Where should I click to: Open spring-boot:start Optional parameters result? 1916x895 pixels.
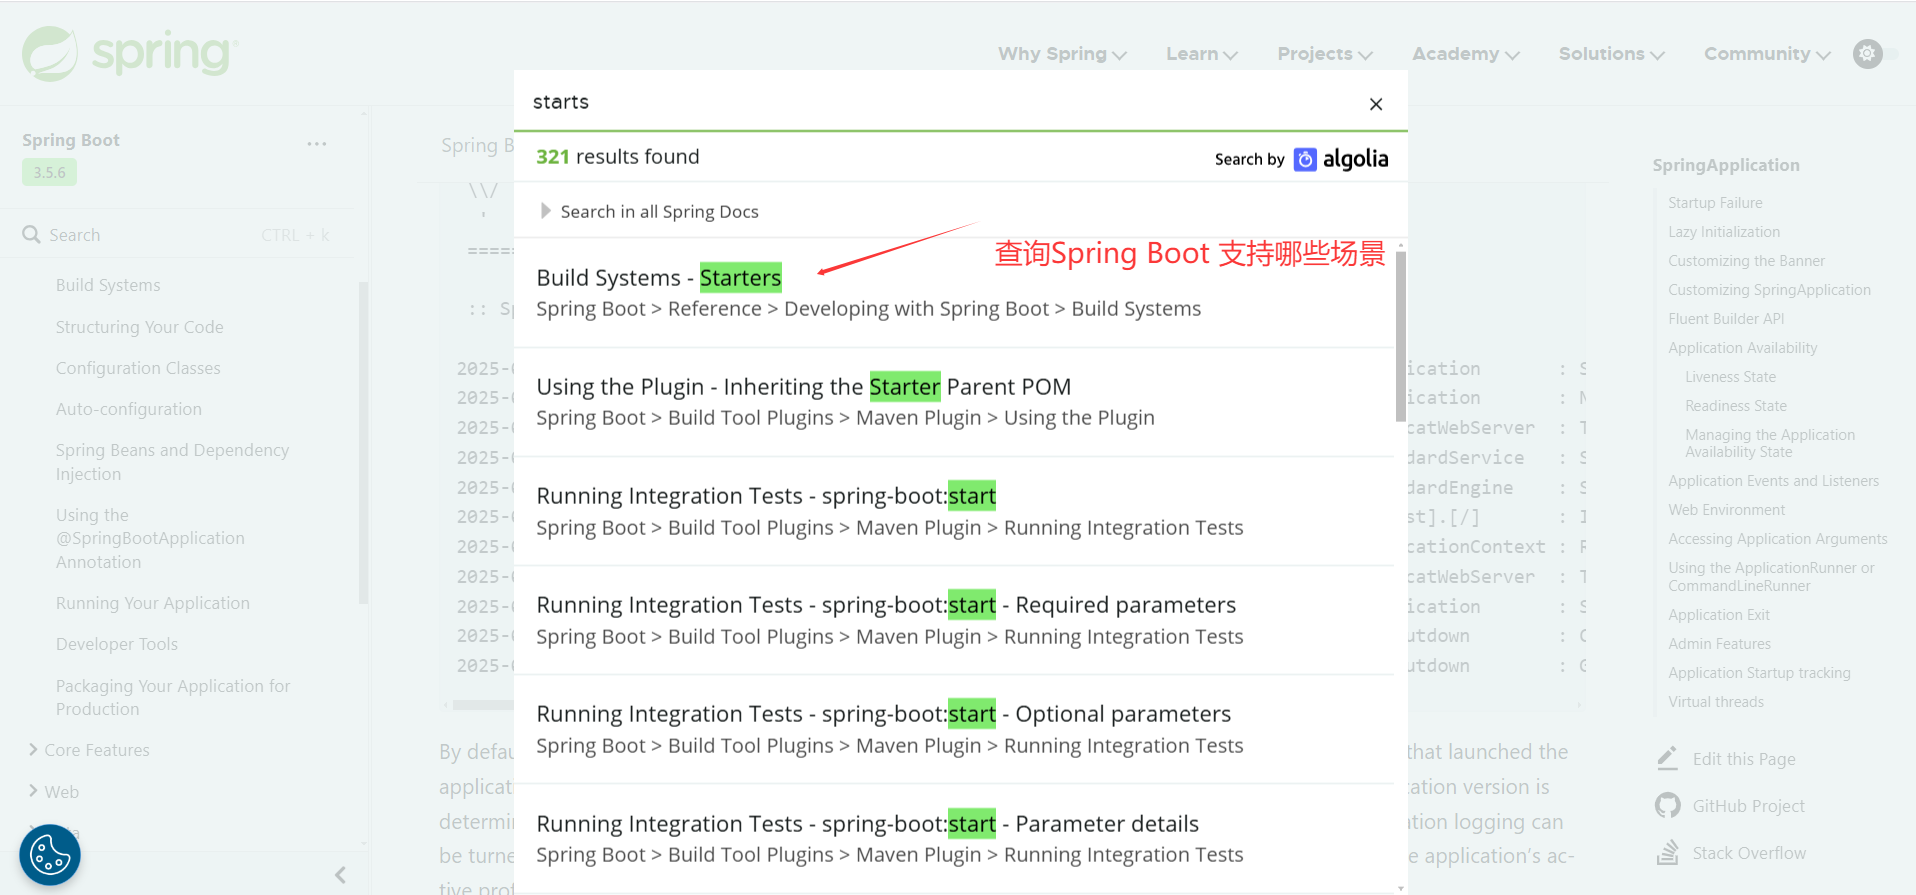click(954, 729)
